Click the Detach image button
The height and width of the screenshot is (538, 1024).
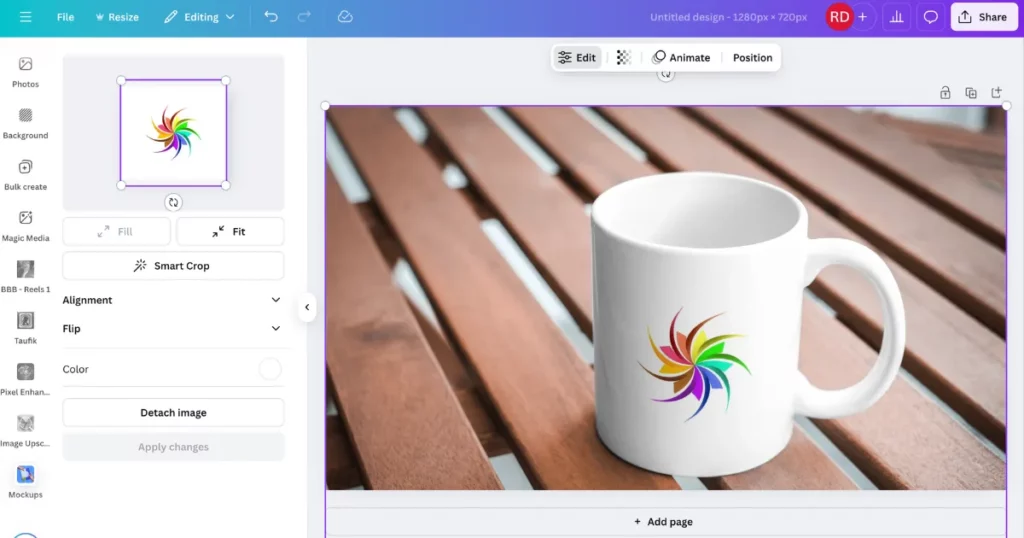(x=173, y=413)
